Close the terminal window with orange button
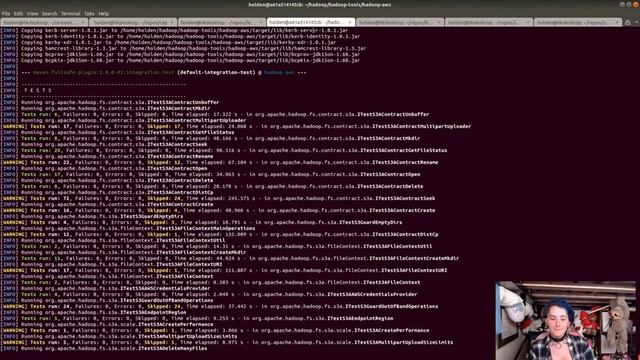This screenshot has width=640, height=360. [636, 4]
